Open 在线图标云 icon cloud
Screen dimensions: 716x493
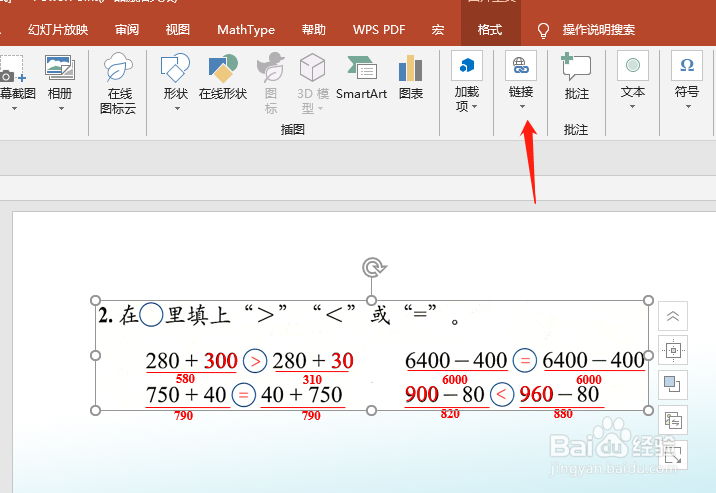(x=118, y=83)
